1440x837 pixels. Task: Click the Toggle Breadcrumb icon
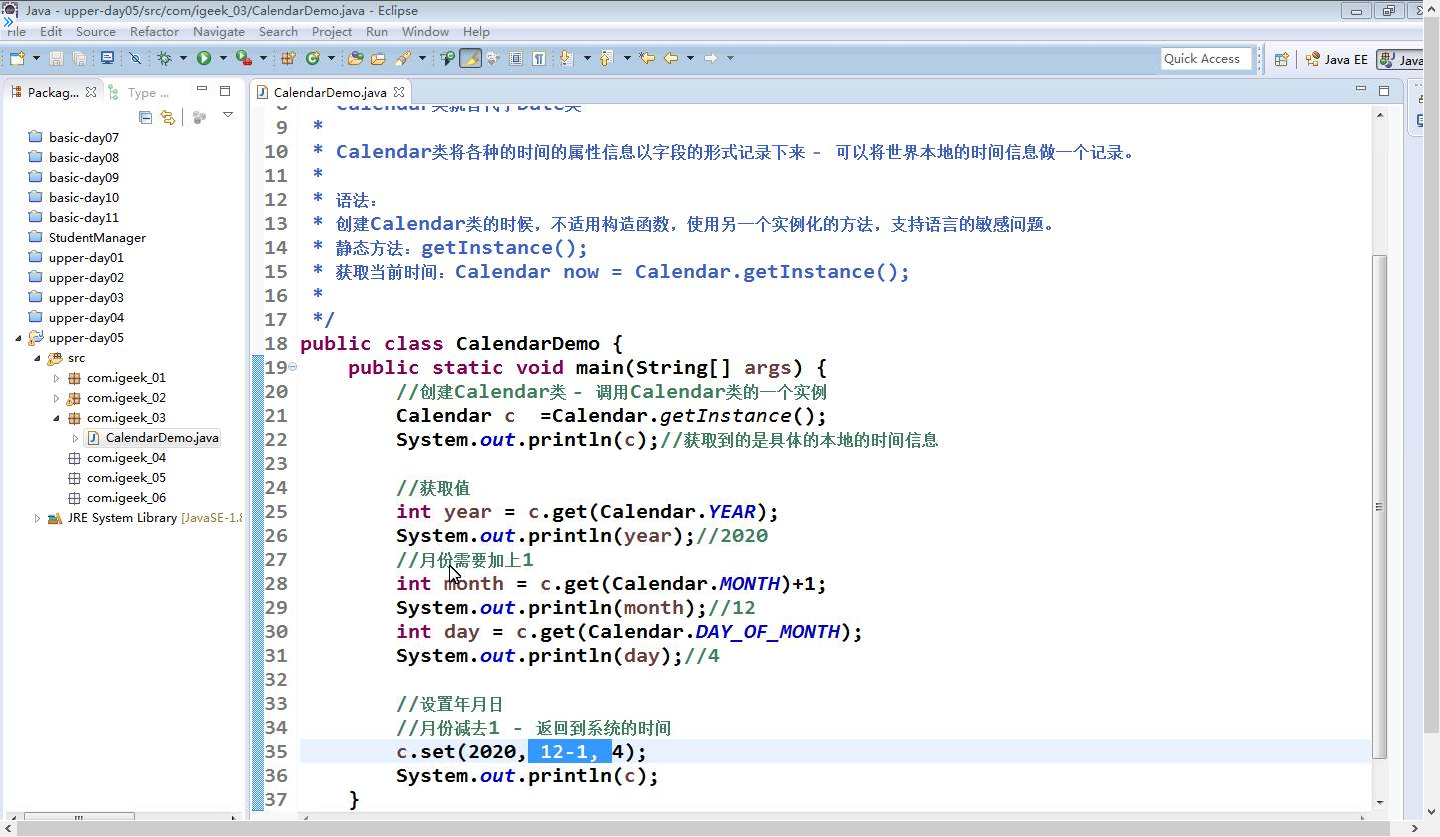447,59
